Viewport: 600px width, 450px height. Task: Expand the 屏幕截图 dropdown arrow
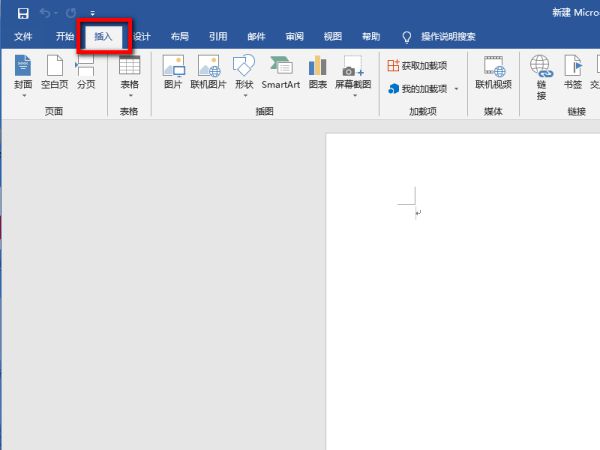[x=355, y=95]
